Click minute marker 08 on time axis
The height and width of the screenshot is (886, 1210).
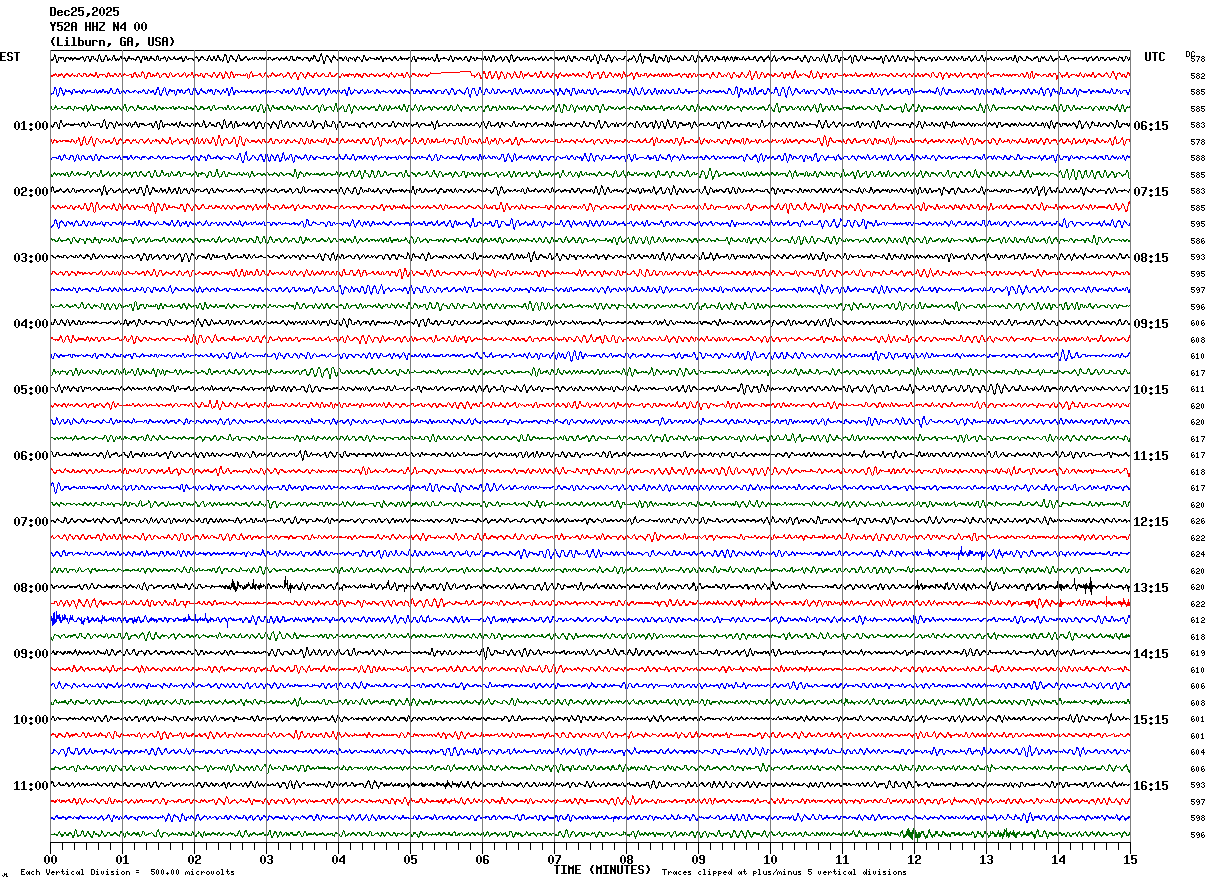pyautogui.click(x=626, y=859)
